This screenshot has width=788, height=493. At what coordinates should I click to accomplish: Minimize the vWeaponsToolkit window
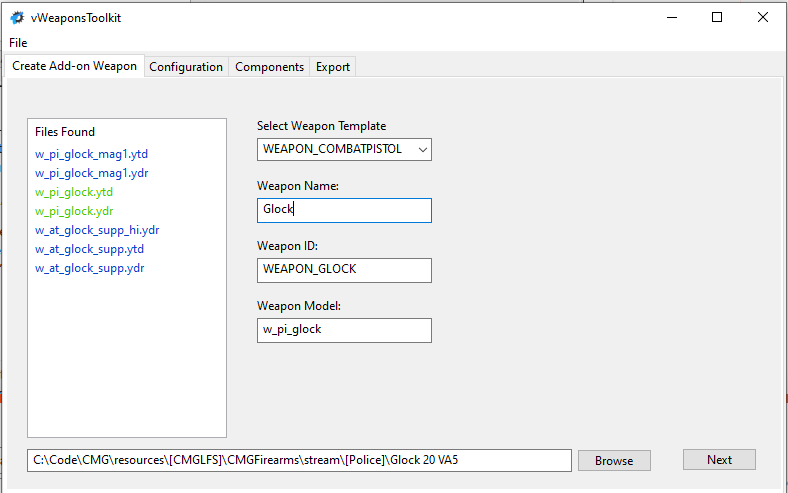click(x=672, y=18)
